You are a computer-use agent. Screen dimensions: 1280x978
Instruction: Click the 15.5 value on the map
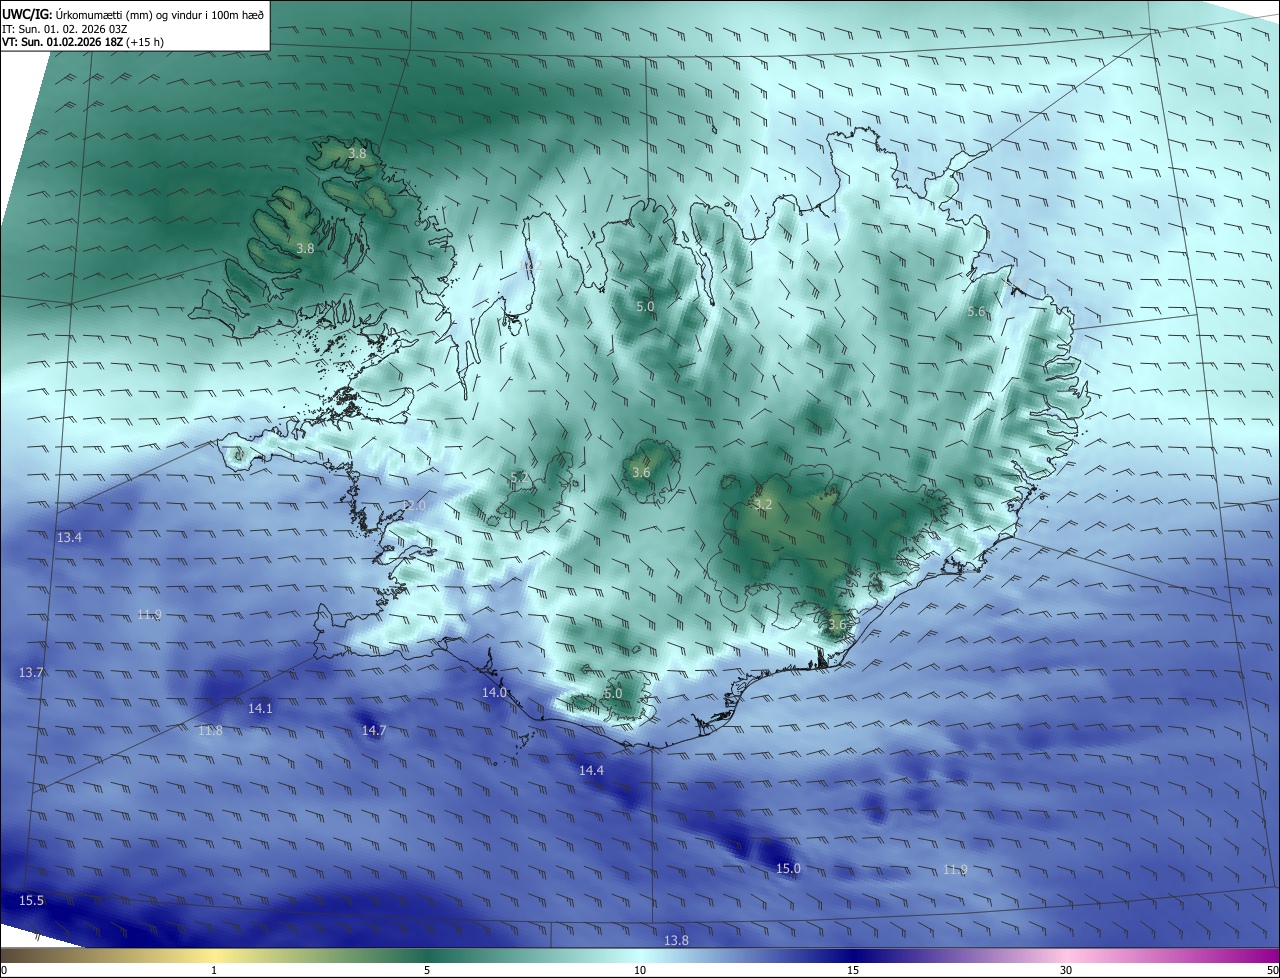pos(31,901)
